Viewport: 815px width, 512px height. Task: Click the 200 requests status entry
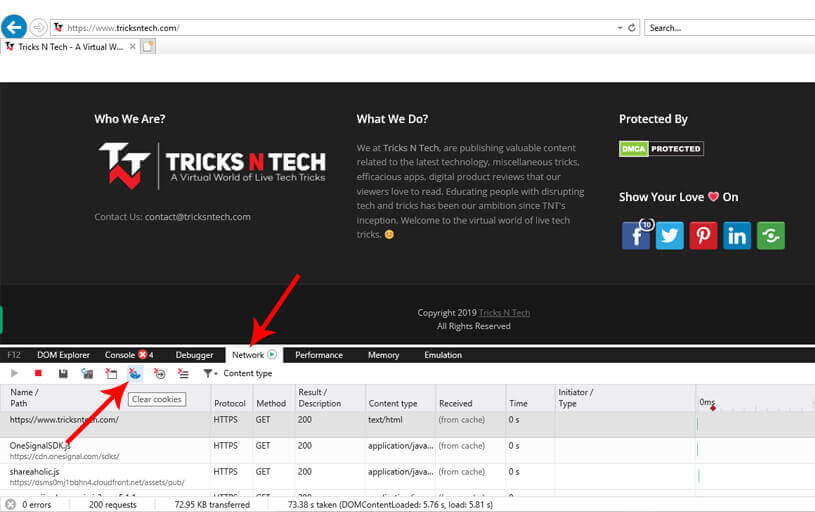[x=112, y=504]
